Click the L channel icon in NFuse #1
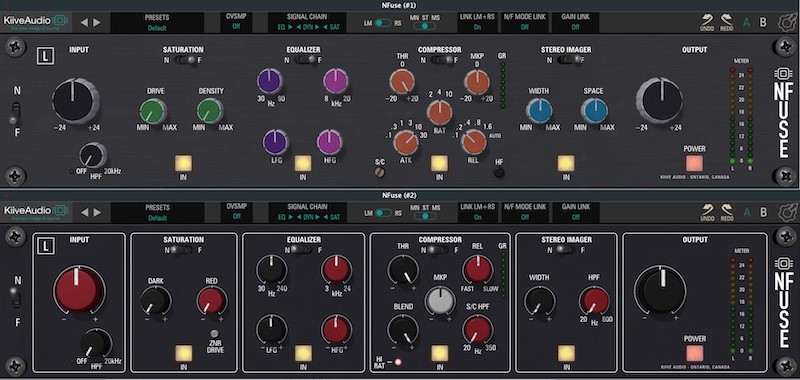Image resolution: width=800 pixels, height=380 pixels. click(x=45, y=57)
